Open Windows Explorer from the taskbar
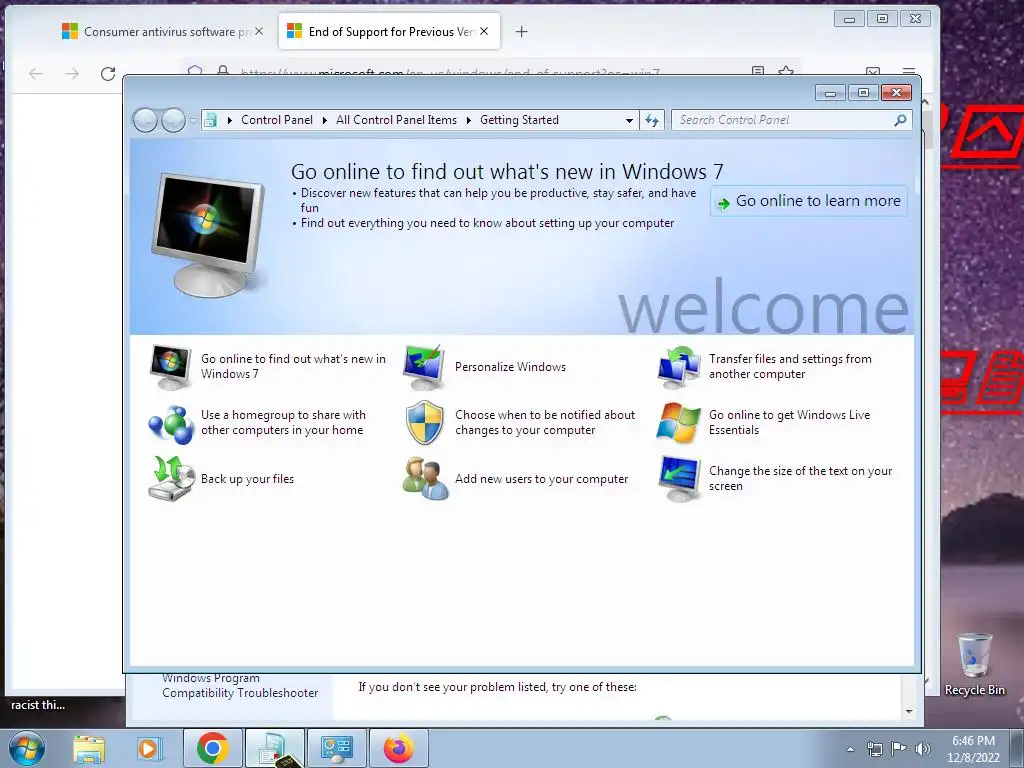The height and width of the screenshot is (768, 1024). click(x=89, y=749)
